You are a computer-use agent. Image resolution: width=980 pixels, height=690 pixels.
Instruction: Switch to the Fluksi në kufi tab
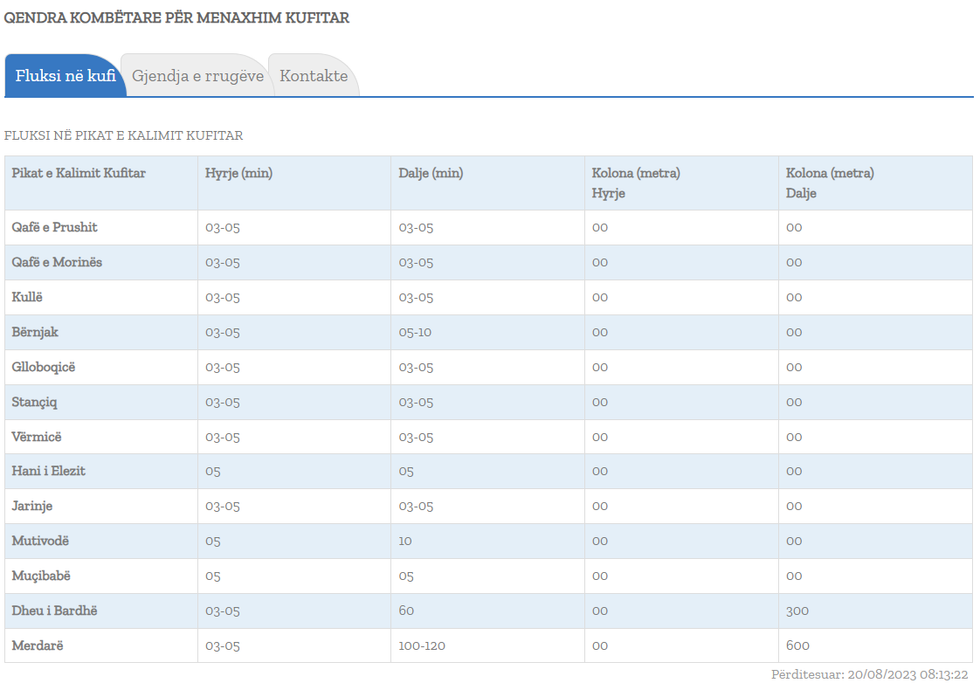65,76
